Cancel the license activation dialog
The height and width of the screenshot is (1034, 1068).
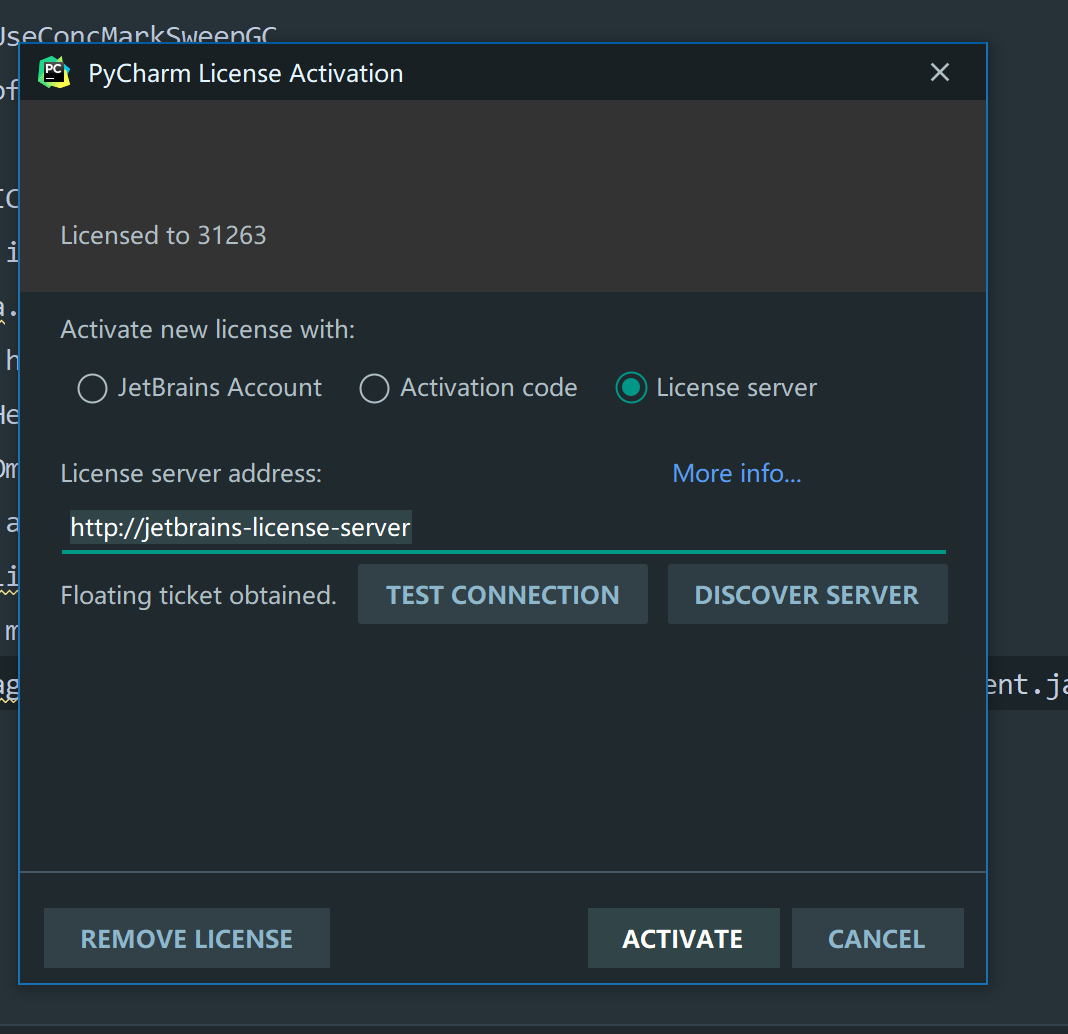877,938
